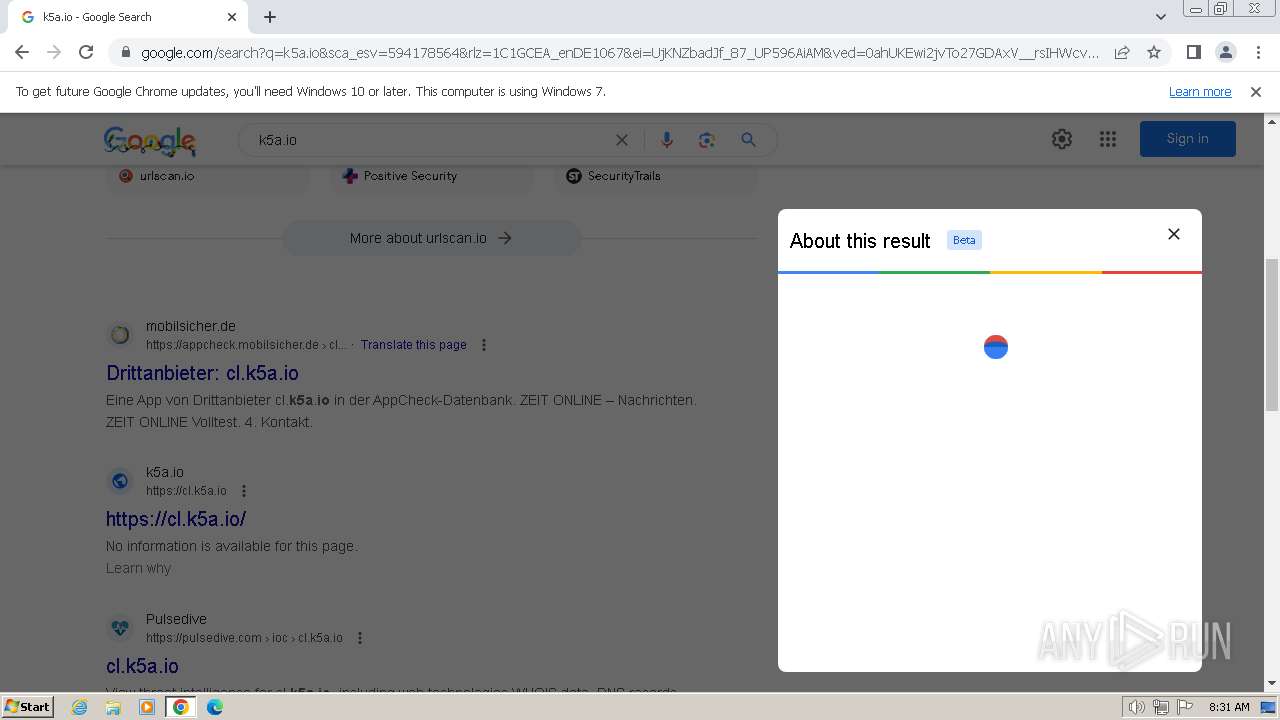Viewport: 1280px width, 720px height.
Task: Click the 8:31 AM system clock
Action: [1229, 707]
